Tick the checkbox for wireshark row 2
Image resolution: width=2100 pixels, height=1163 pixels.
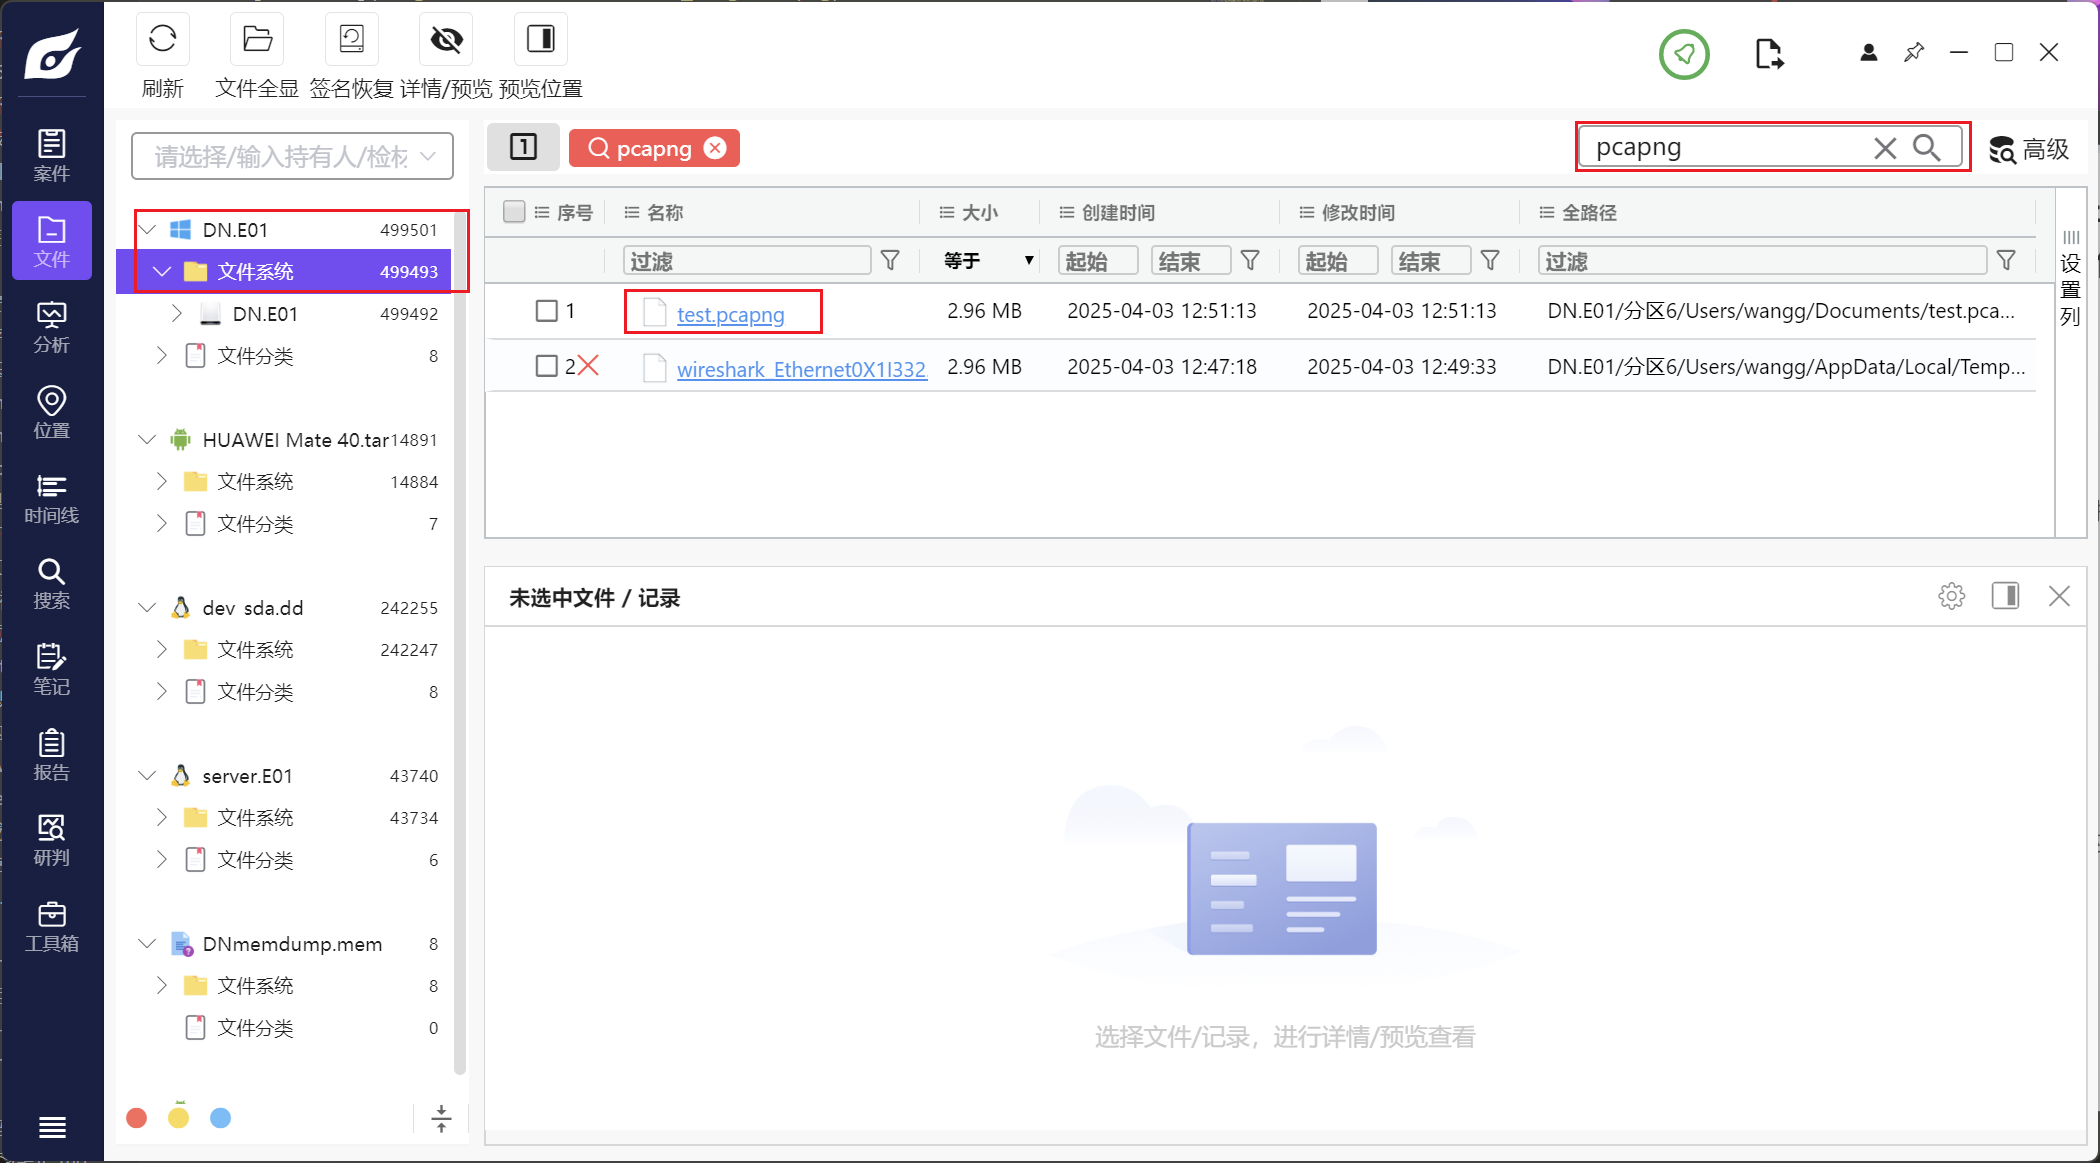(546, 366)
